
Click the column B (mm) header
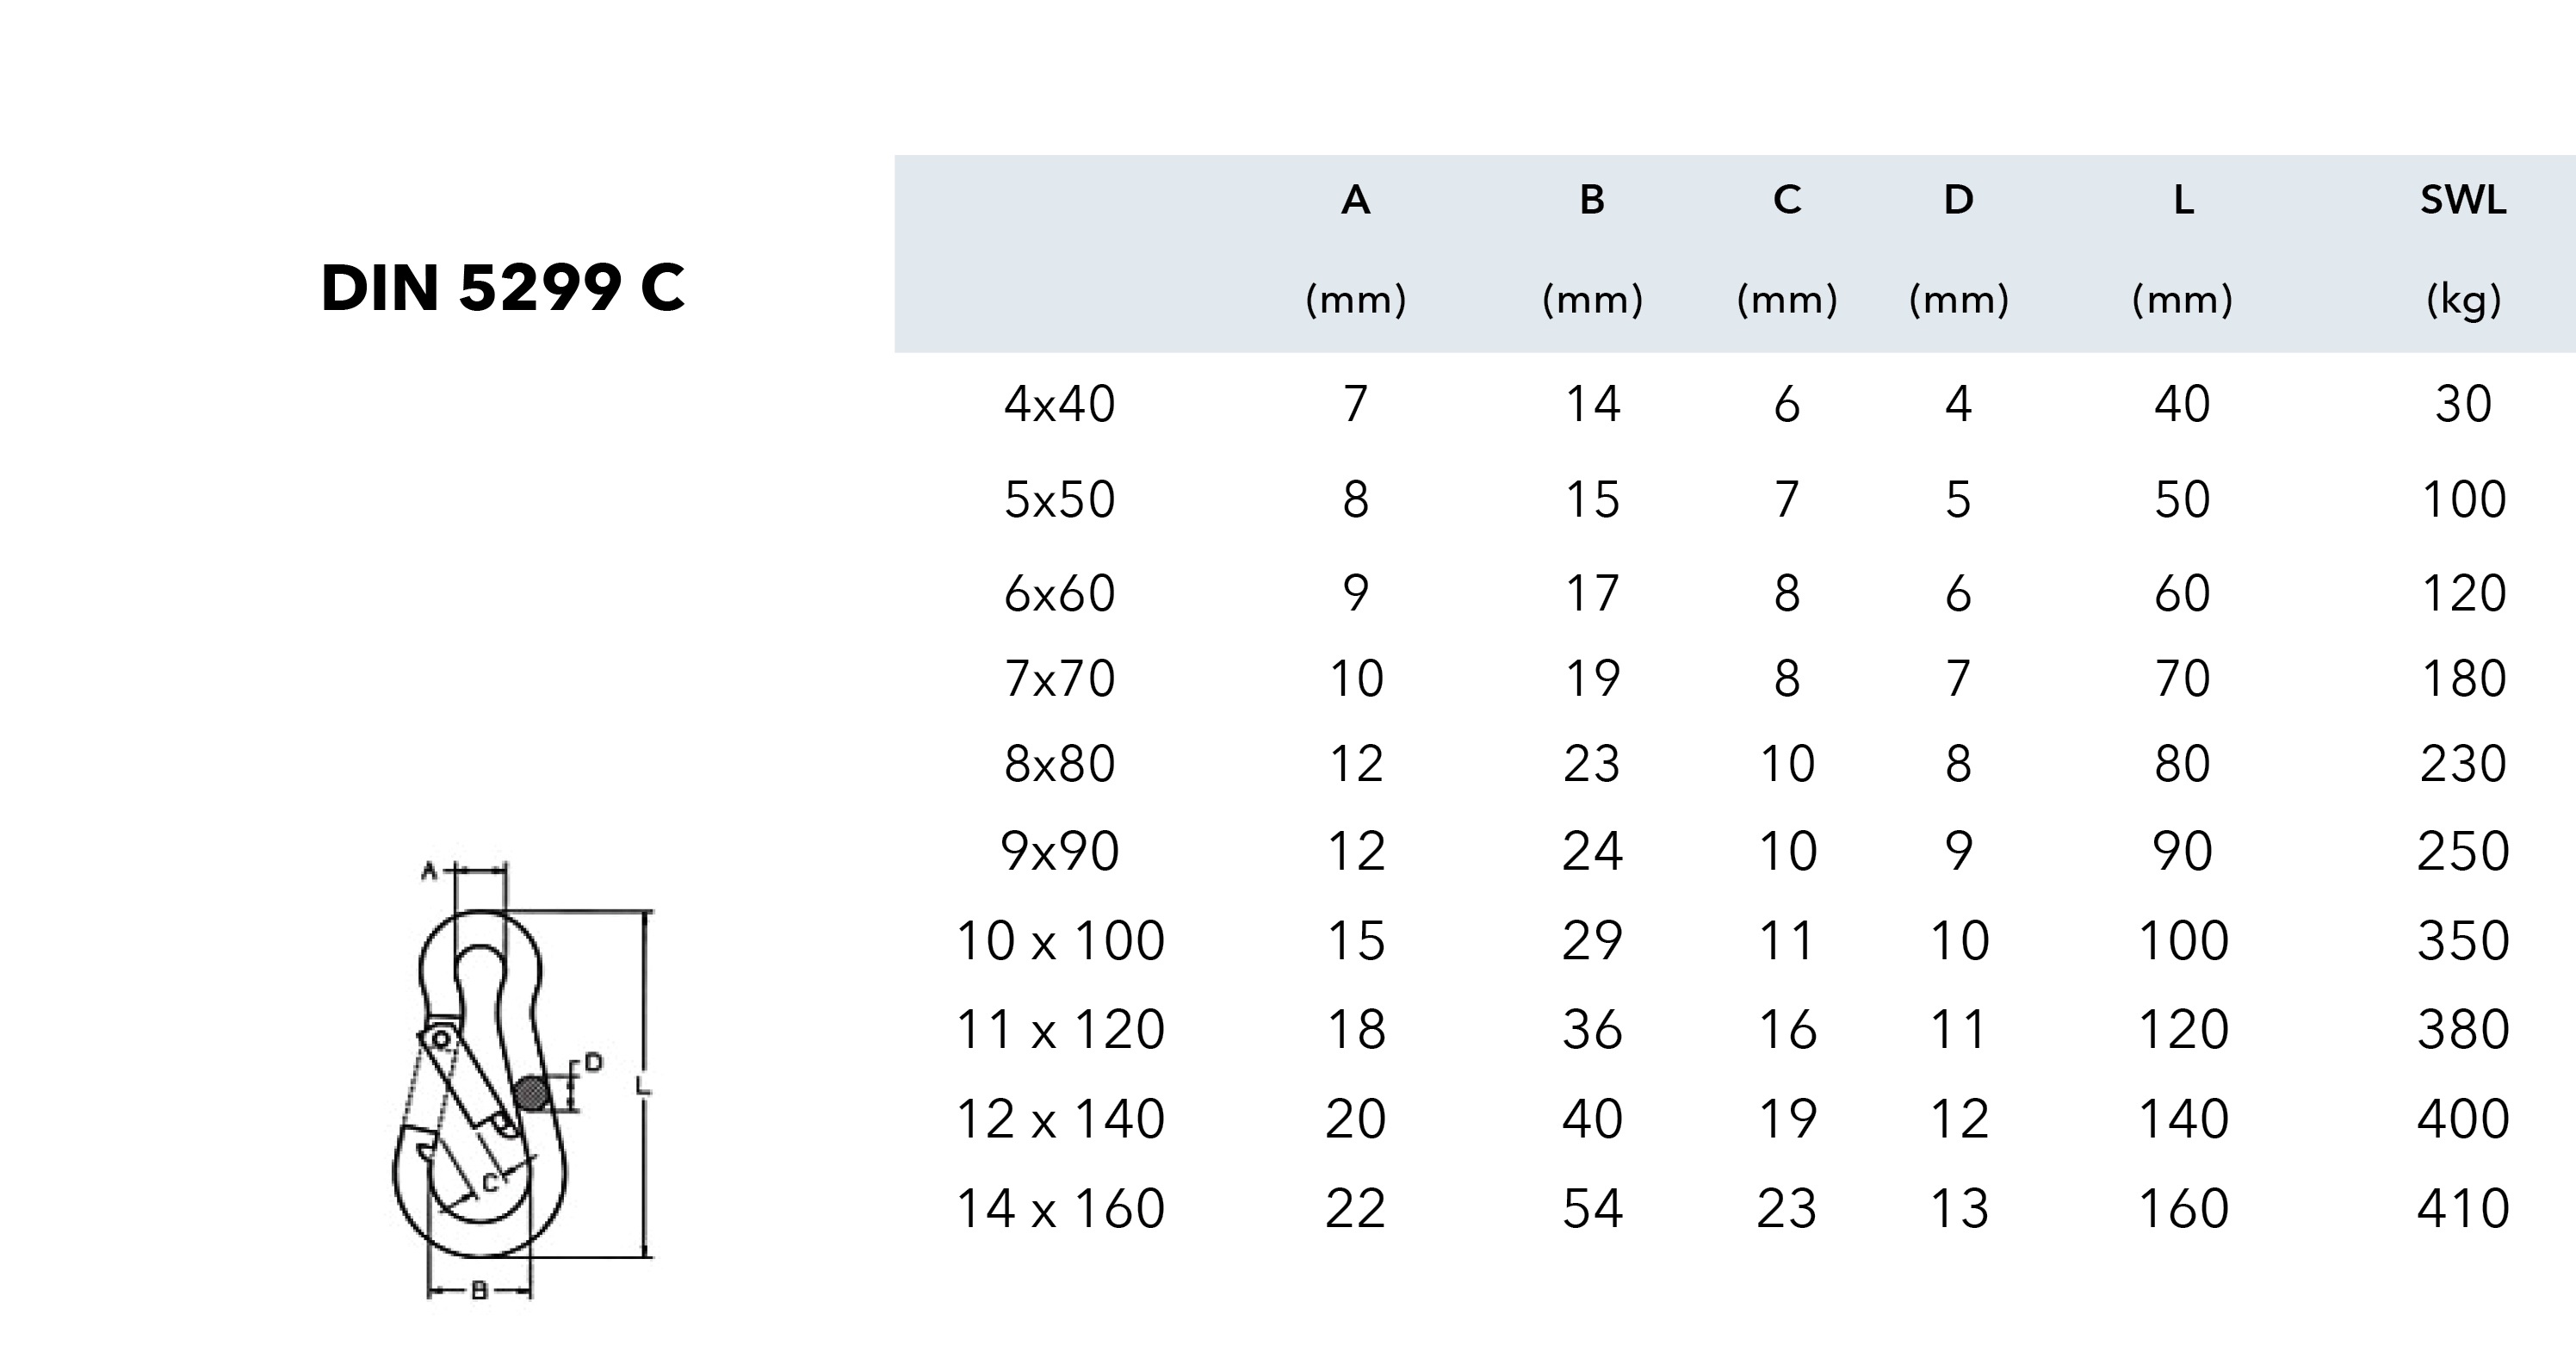coord(1593,250)
